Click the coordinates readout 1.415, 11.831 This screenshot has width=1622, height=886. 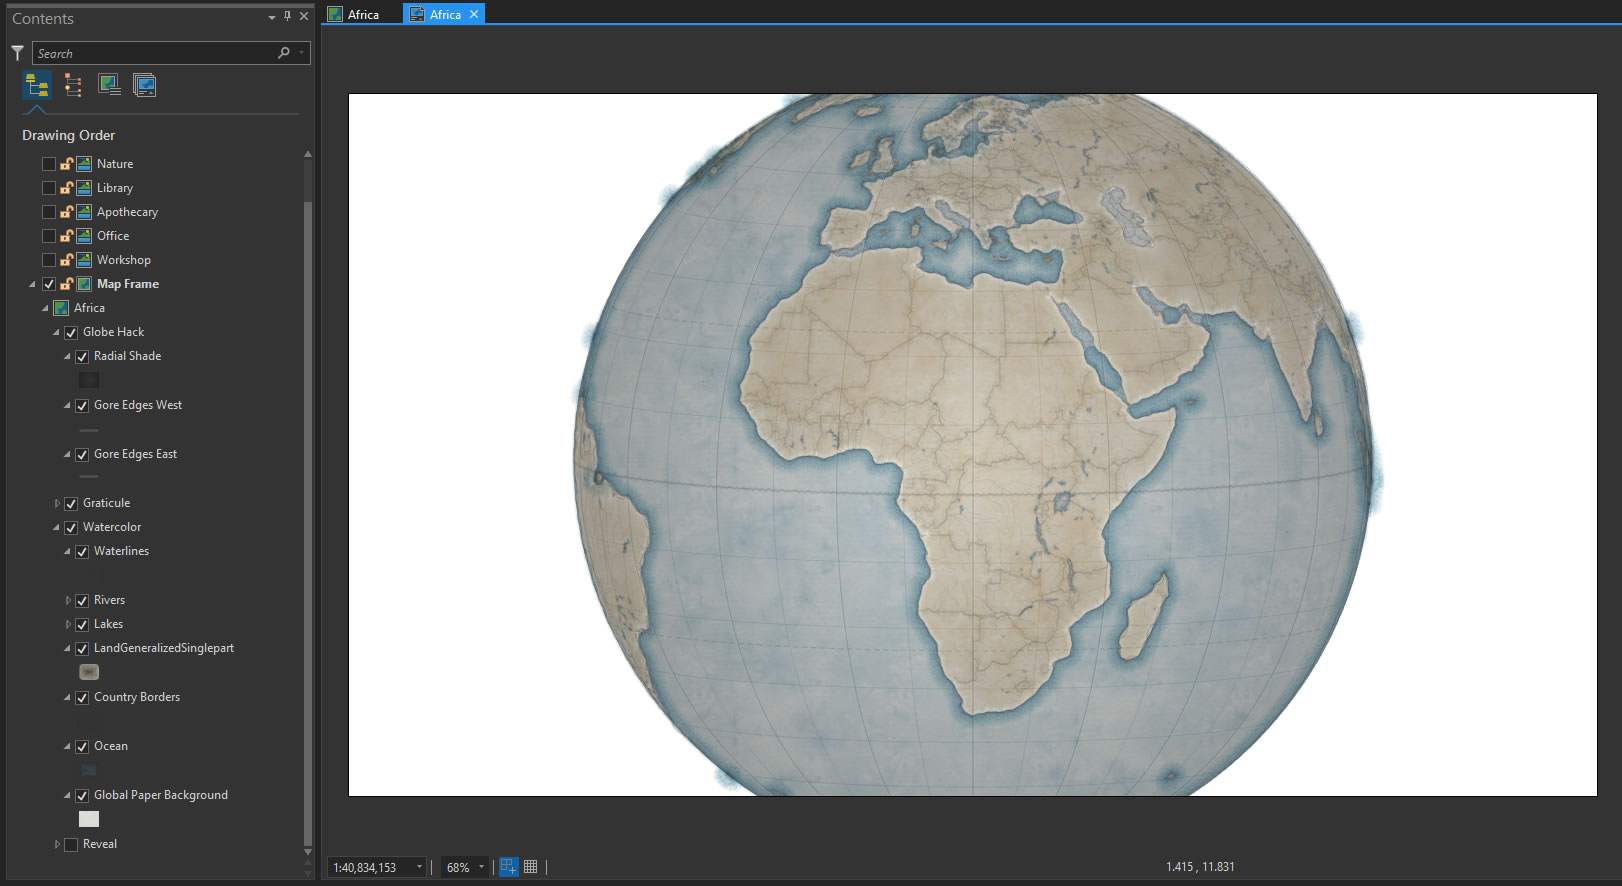tap(1200, 867)
